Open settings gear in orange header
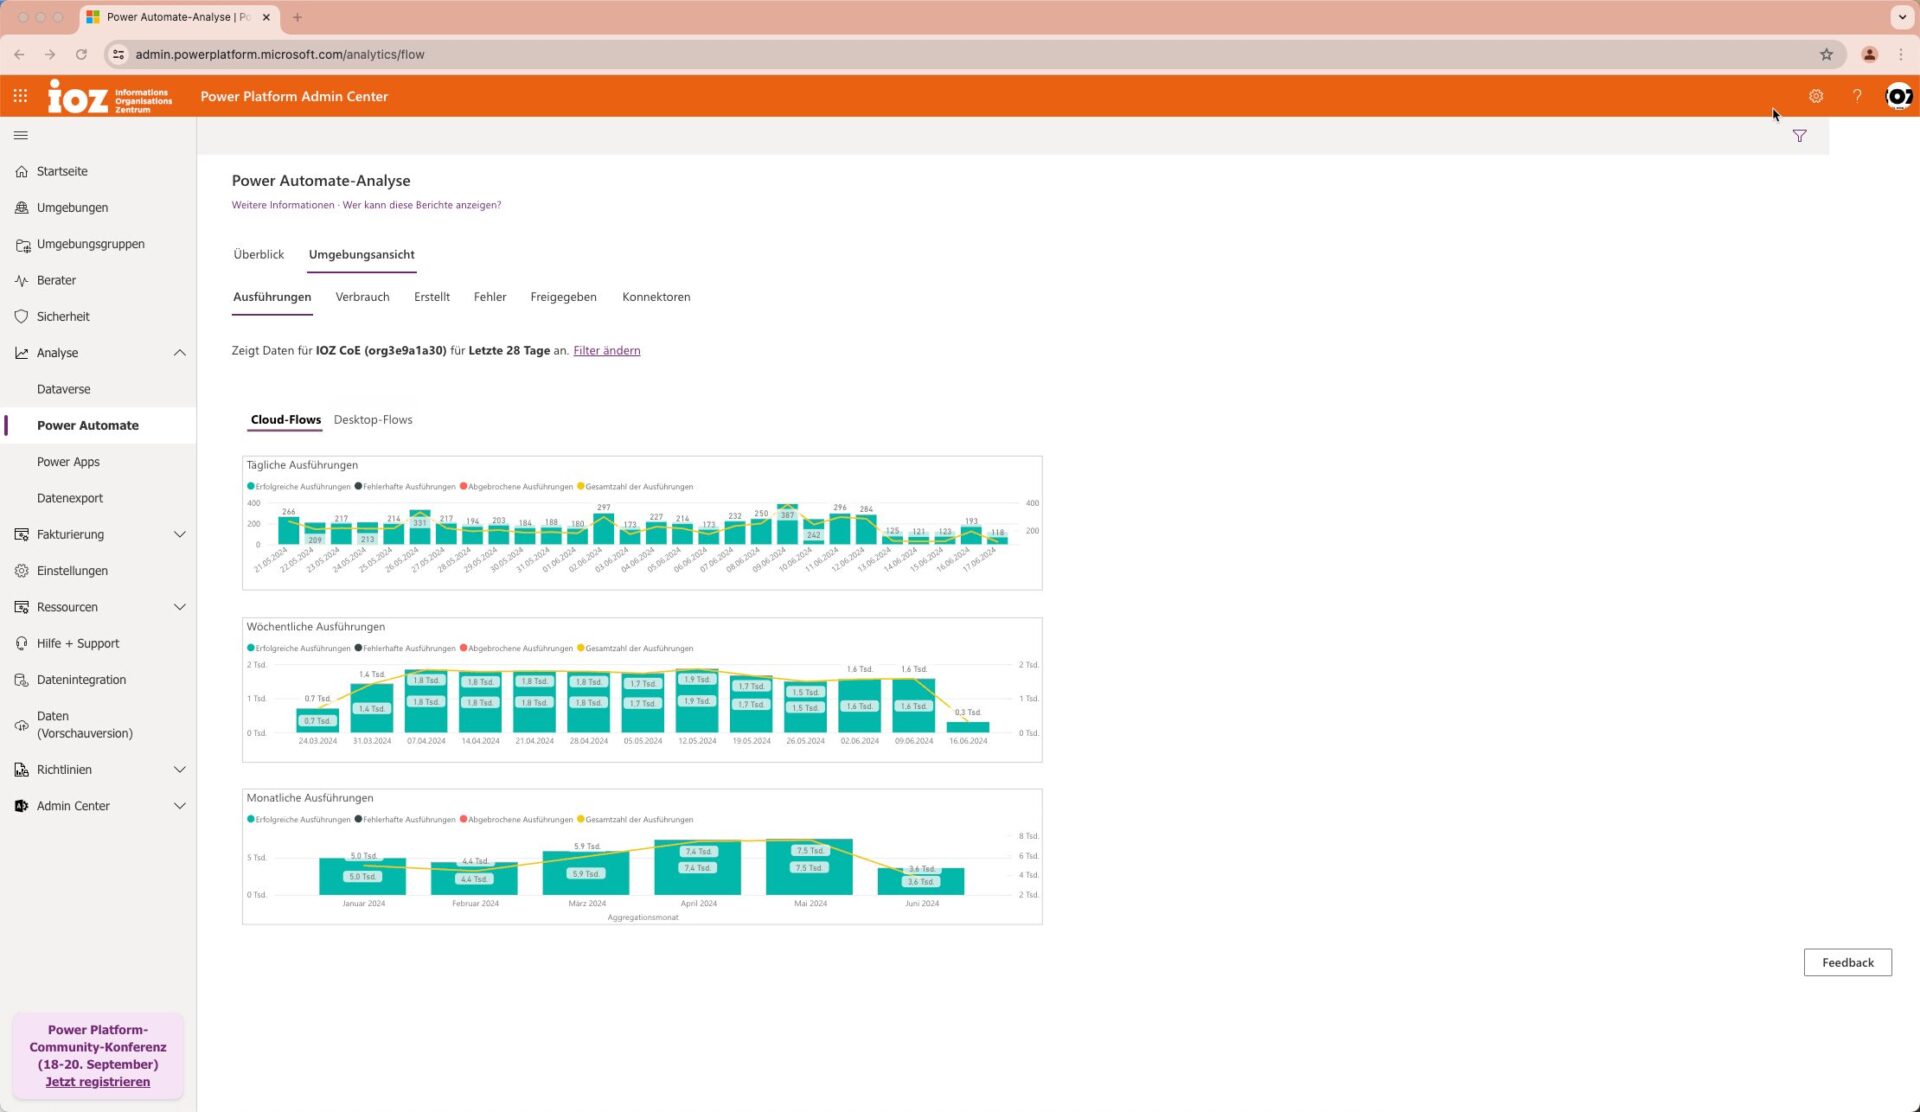Screen dimensions: 1920x1112 [1816, 96]
